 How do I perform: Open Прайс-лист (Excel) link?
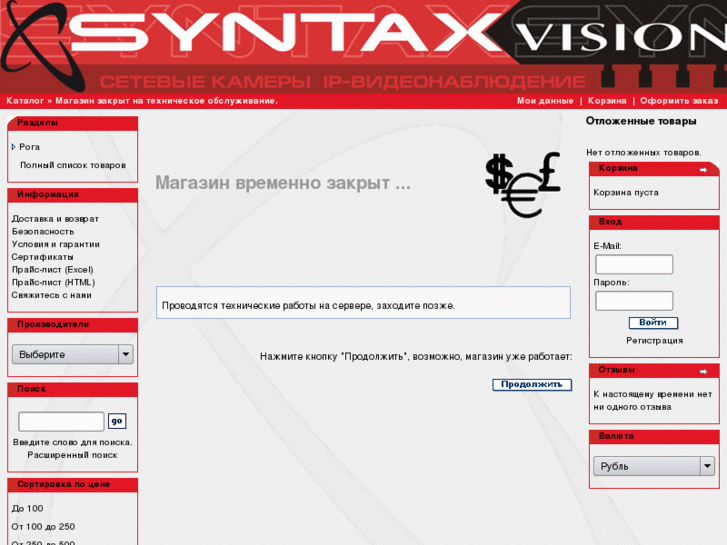pyautogui.click(x=52, y=269)
